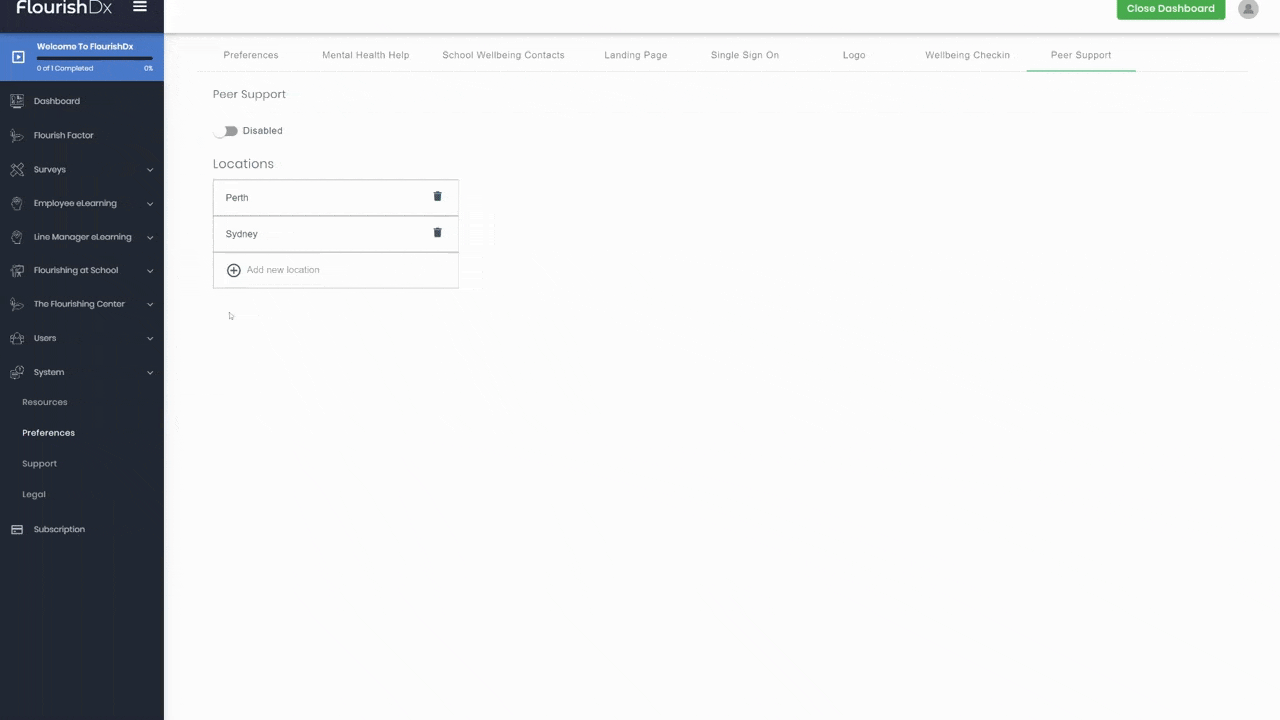Click the onboarding progress bar
This screenshot has width=1280, height=720.
(x=94, y=58)
